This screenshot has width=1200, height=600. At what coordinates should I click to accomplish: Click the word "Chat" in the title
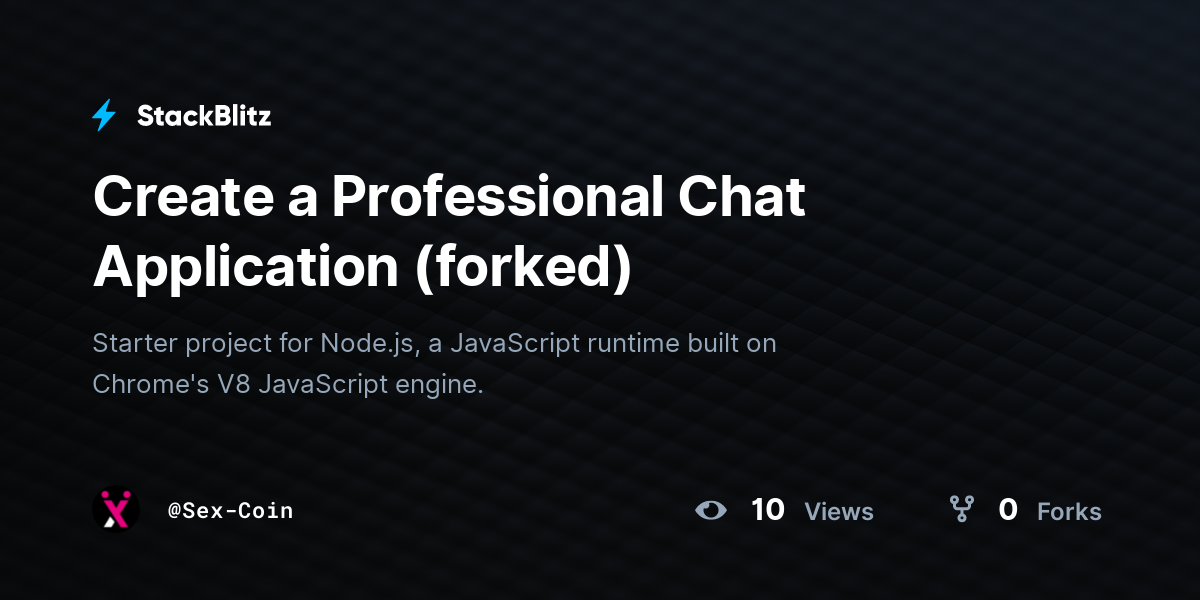(x=741, y=196)
